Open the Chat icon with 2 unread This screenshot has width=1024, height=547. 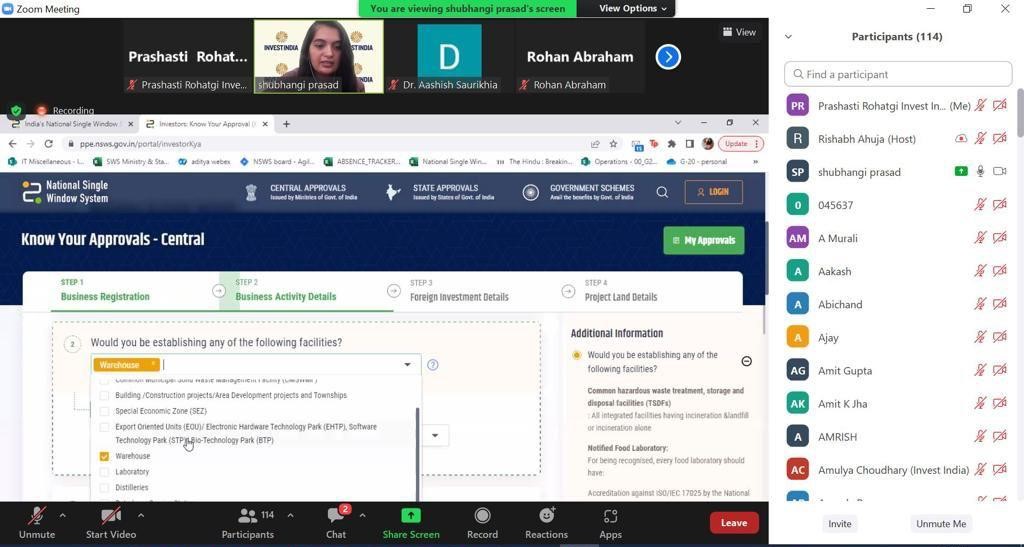(336, 516)
